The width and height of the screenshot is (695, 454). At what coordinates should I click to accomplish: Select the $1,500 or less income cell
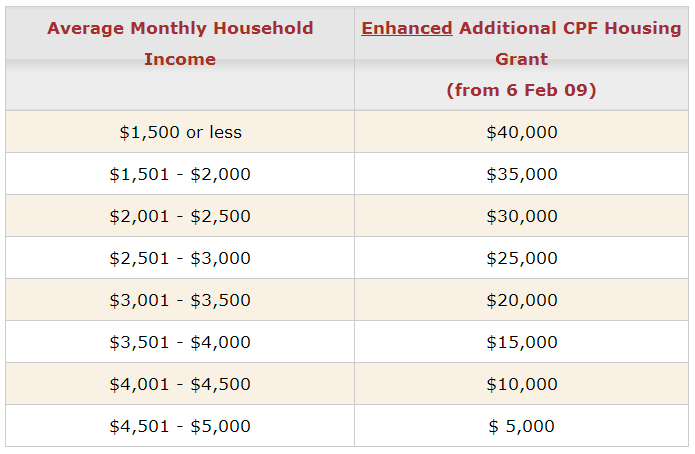[x=180, y=132]
